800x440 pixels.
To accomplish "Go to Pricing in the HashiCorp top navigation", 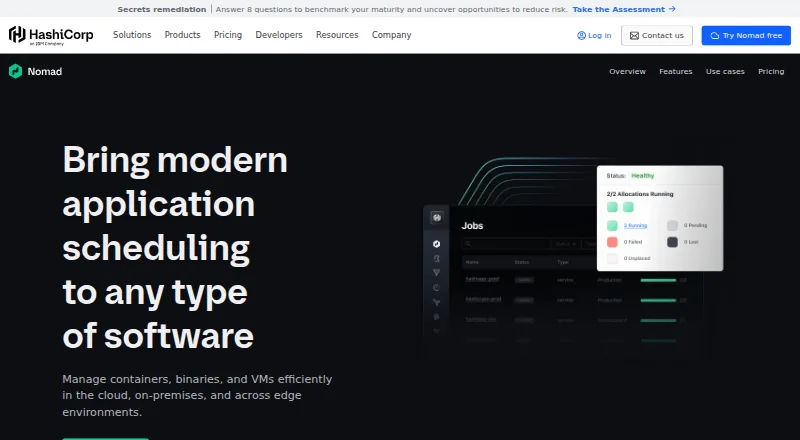I will [228, 35].
